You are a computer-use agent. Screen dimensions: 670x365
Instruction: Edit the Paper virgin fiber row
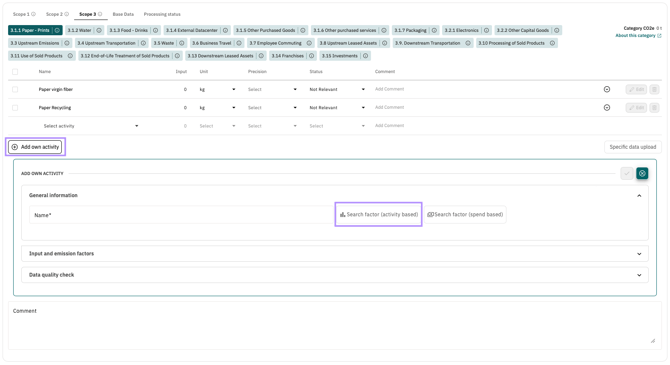(636, 89)
